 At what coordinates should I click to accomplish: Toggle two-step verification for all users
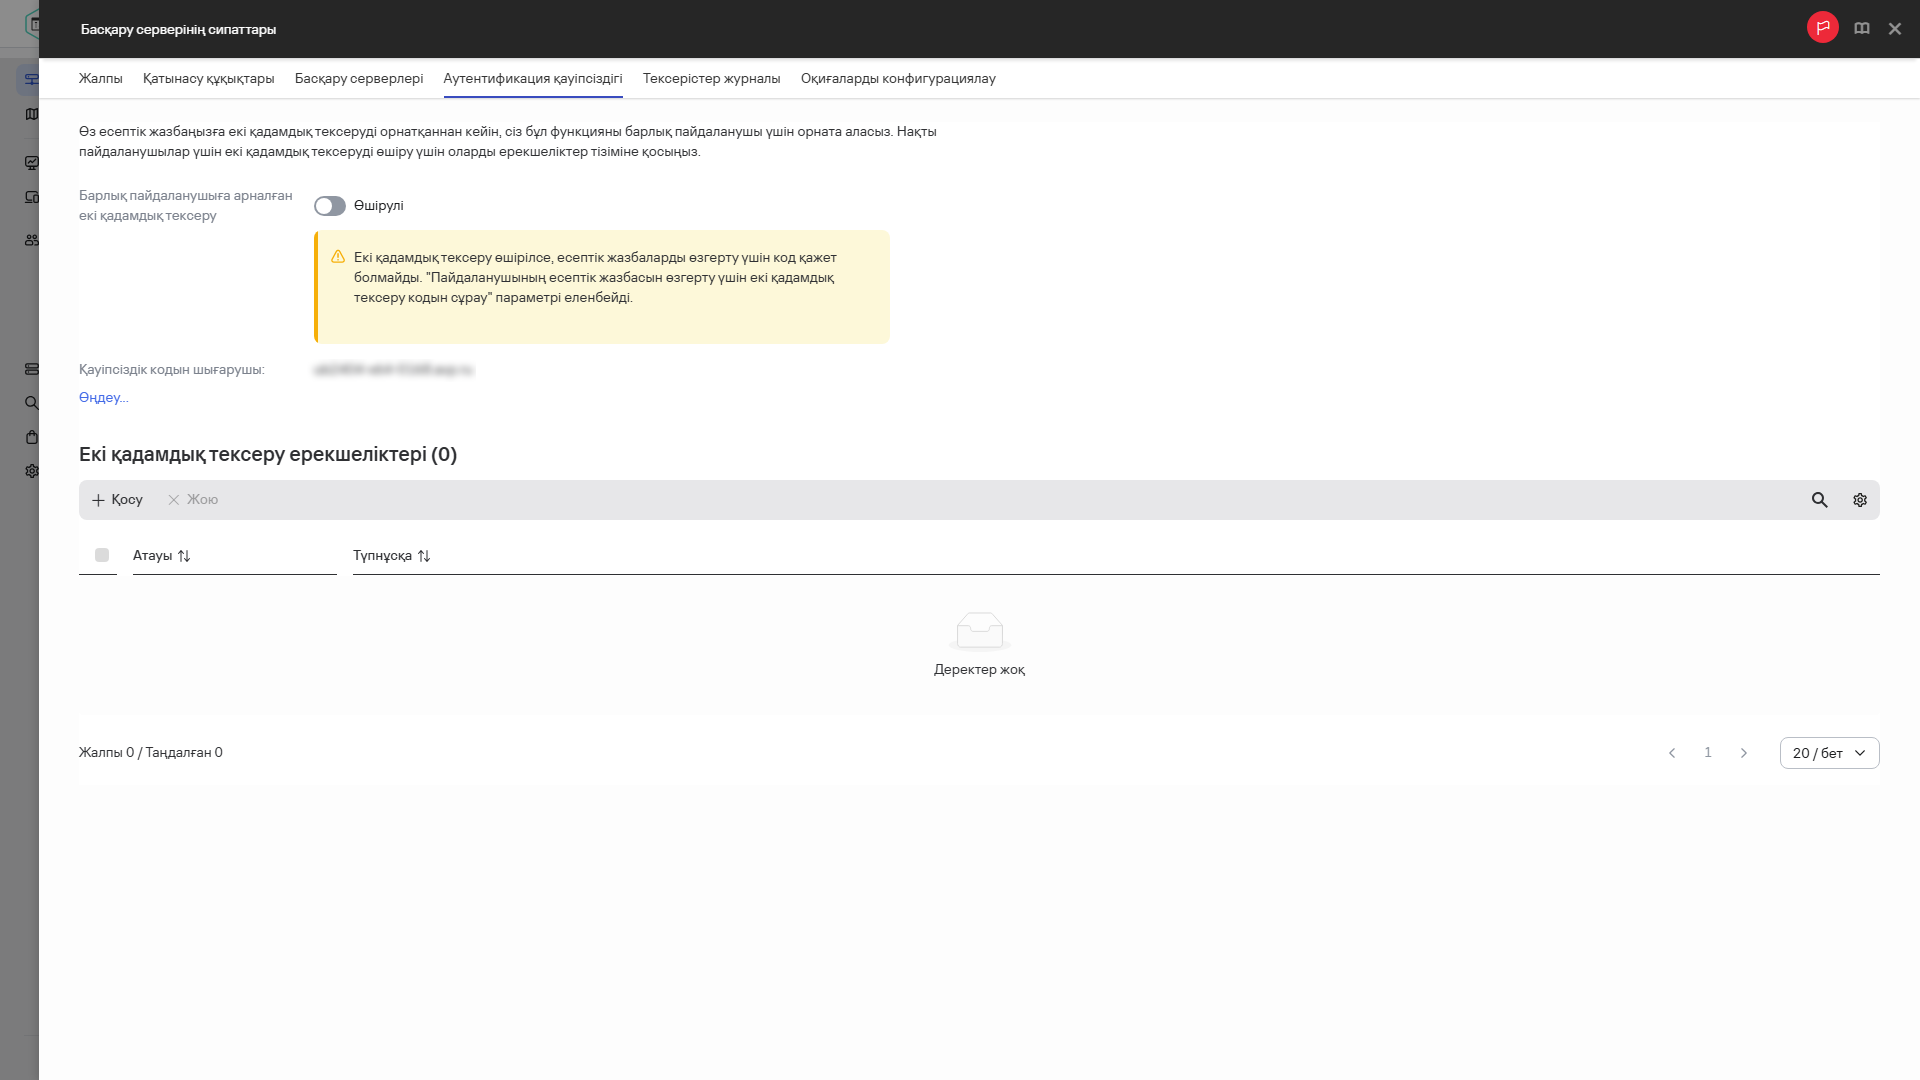point(329,206)
